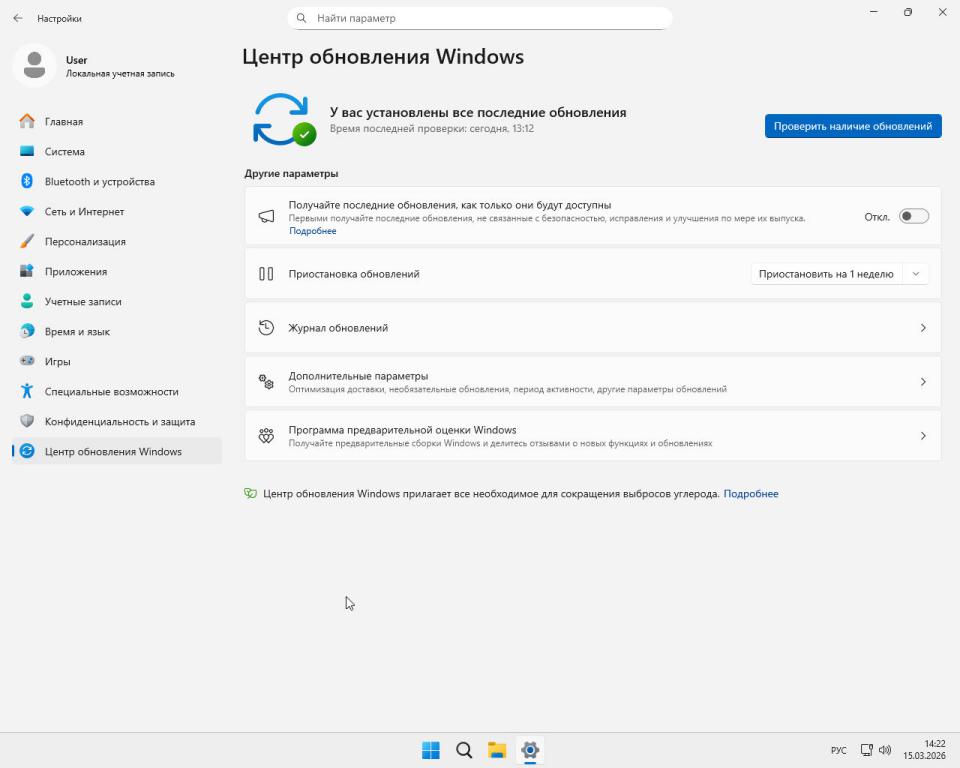Viewport: 960px width, 768px height.
Task: Open File Explorer from the taskbar
Action: click(497, 750)
